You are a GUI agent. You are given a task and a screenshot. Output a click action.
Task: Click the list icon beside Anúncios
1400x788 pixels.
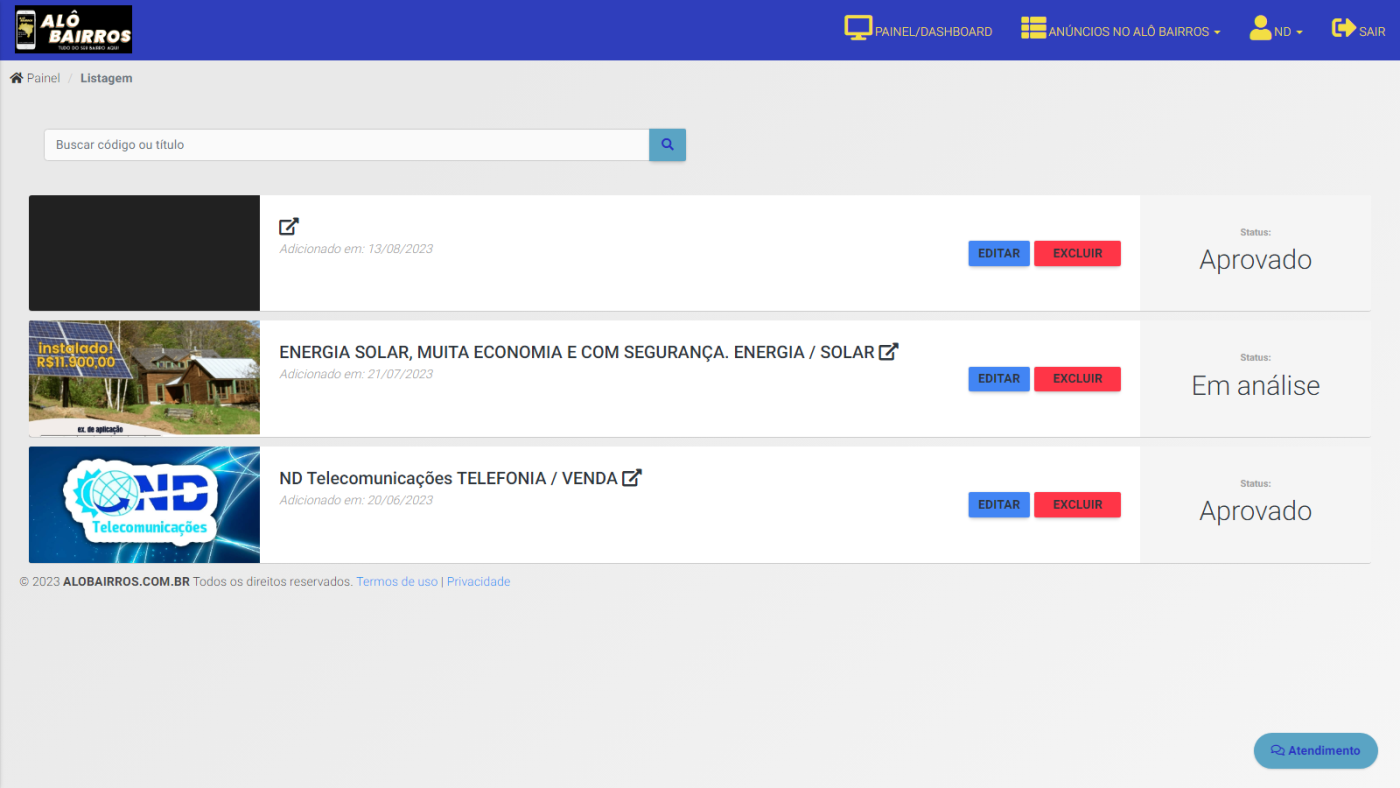click(x=1033, y=29)
